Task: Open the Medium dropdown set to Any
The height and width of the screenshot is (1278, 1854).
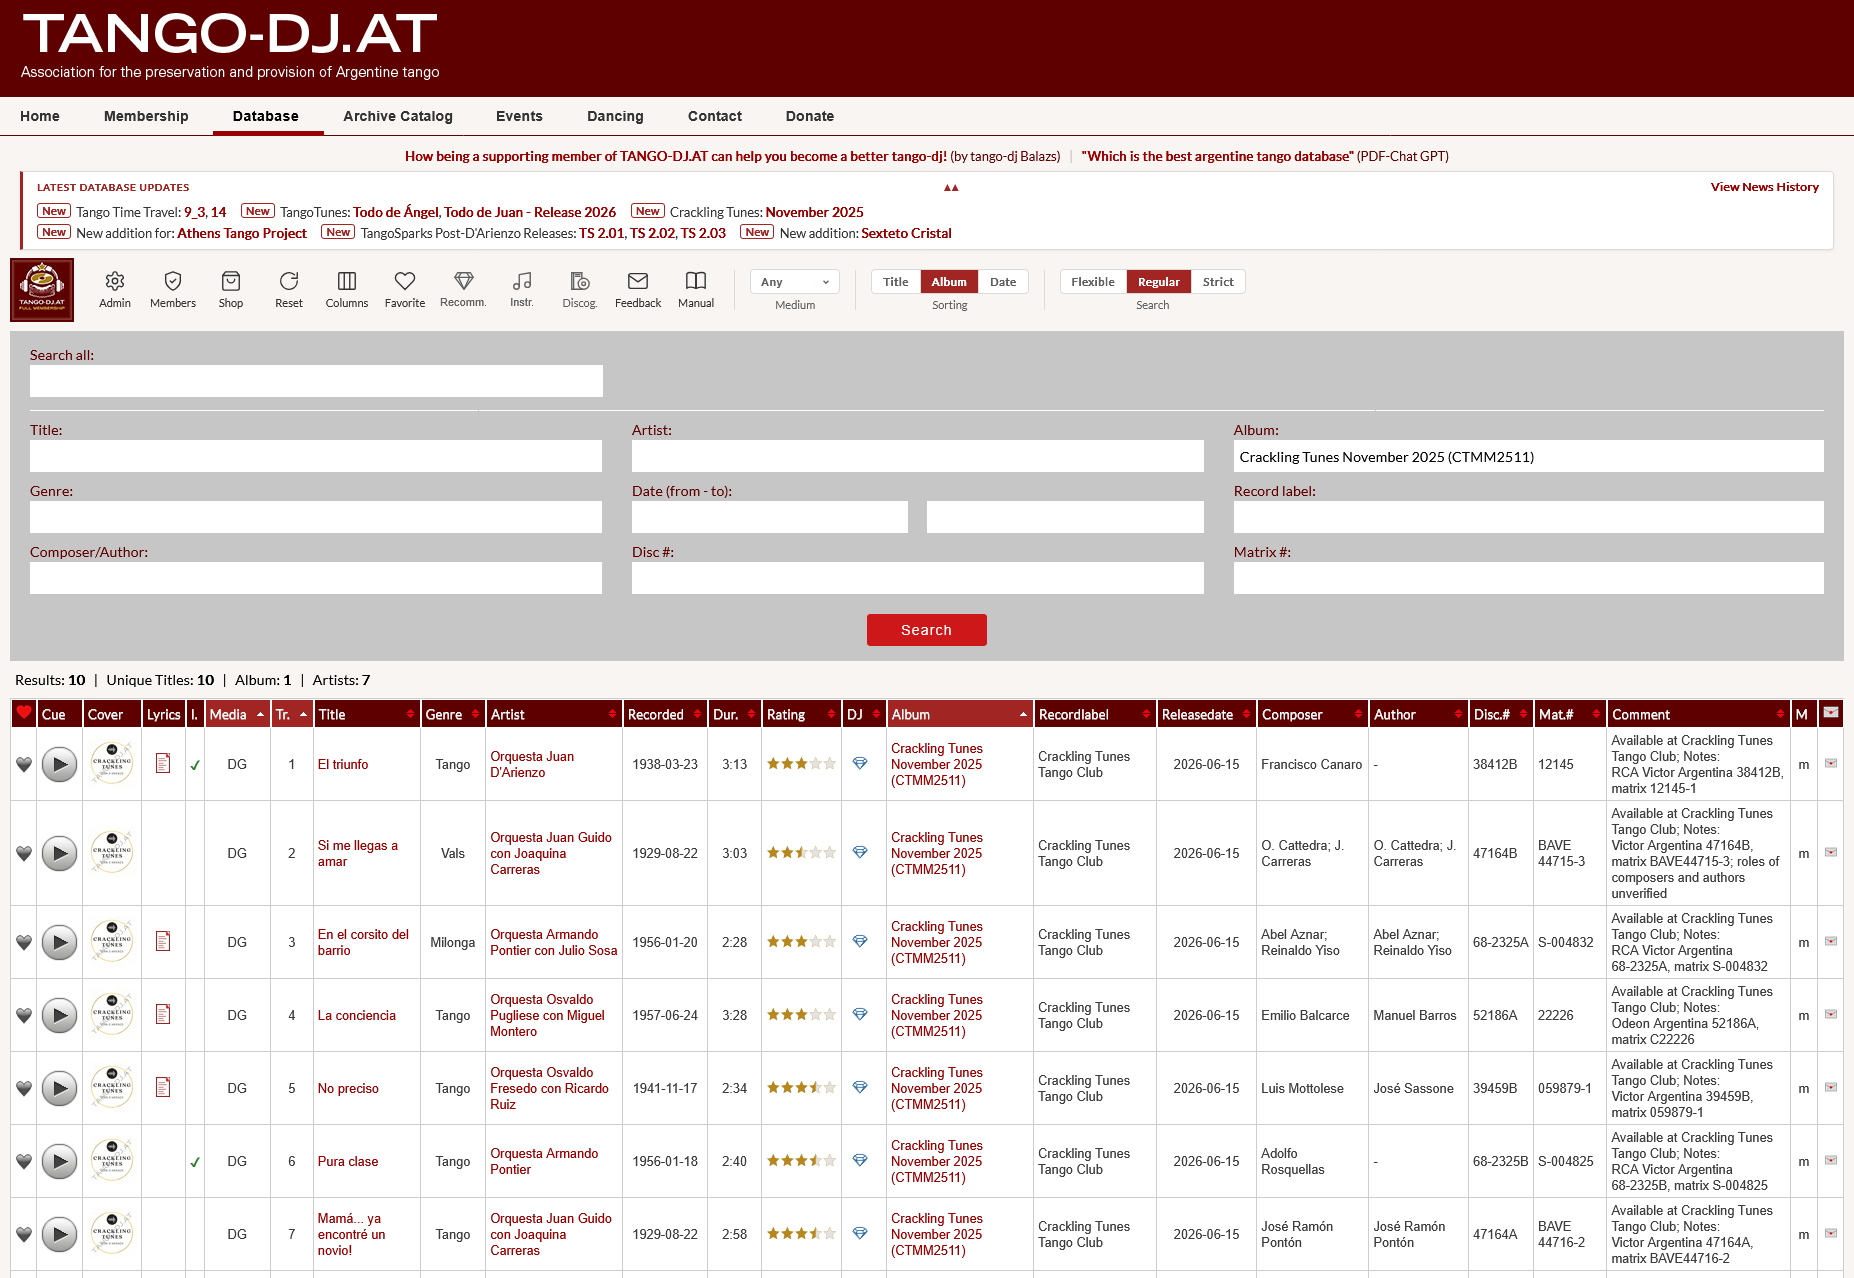Action: pyautogui.click(x=795, y=282)
